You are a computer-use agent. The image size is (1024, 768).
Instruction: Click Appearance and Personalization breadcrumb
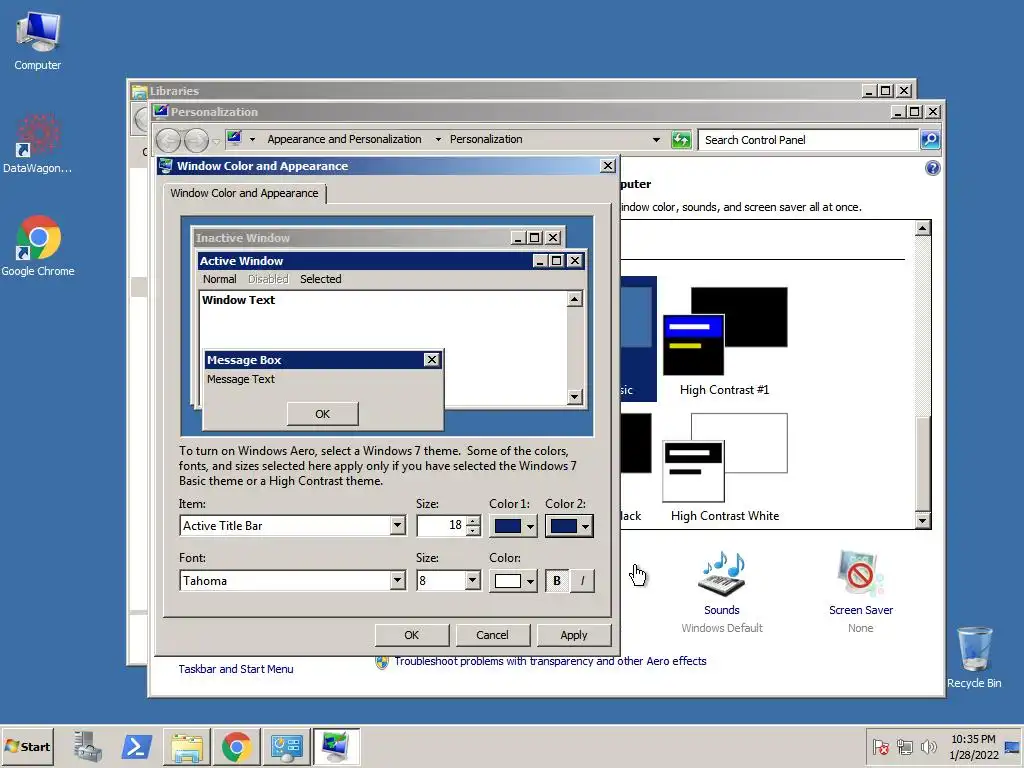[x=344, y=139]
